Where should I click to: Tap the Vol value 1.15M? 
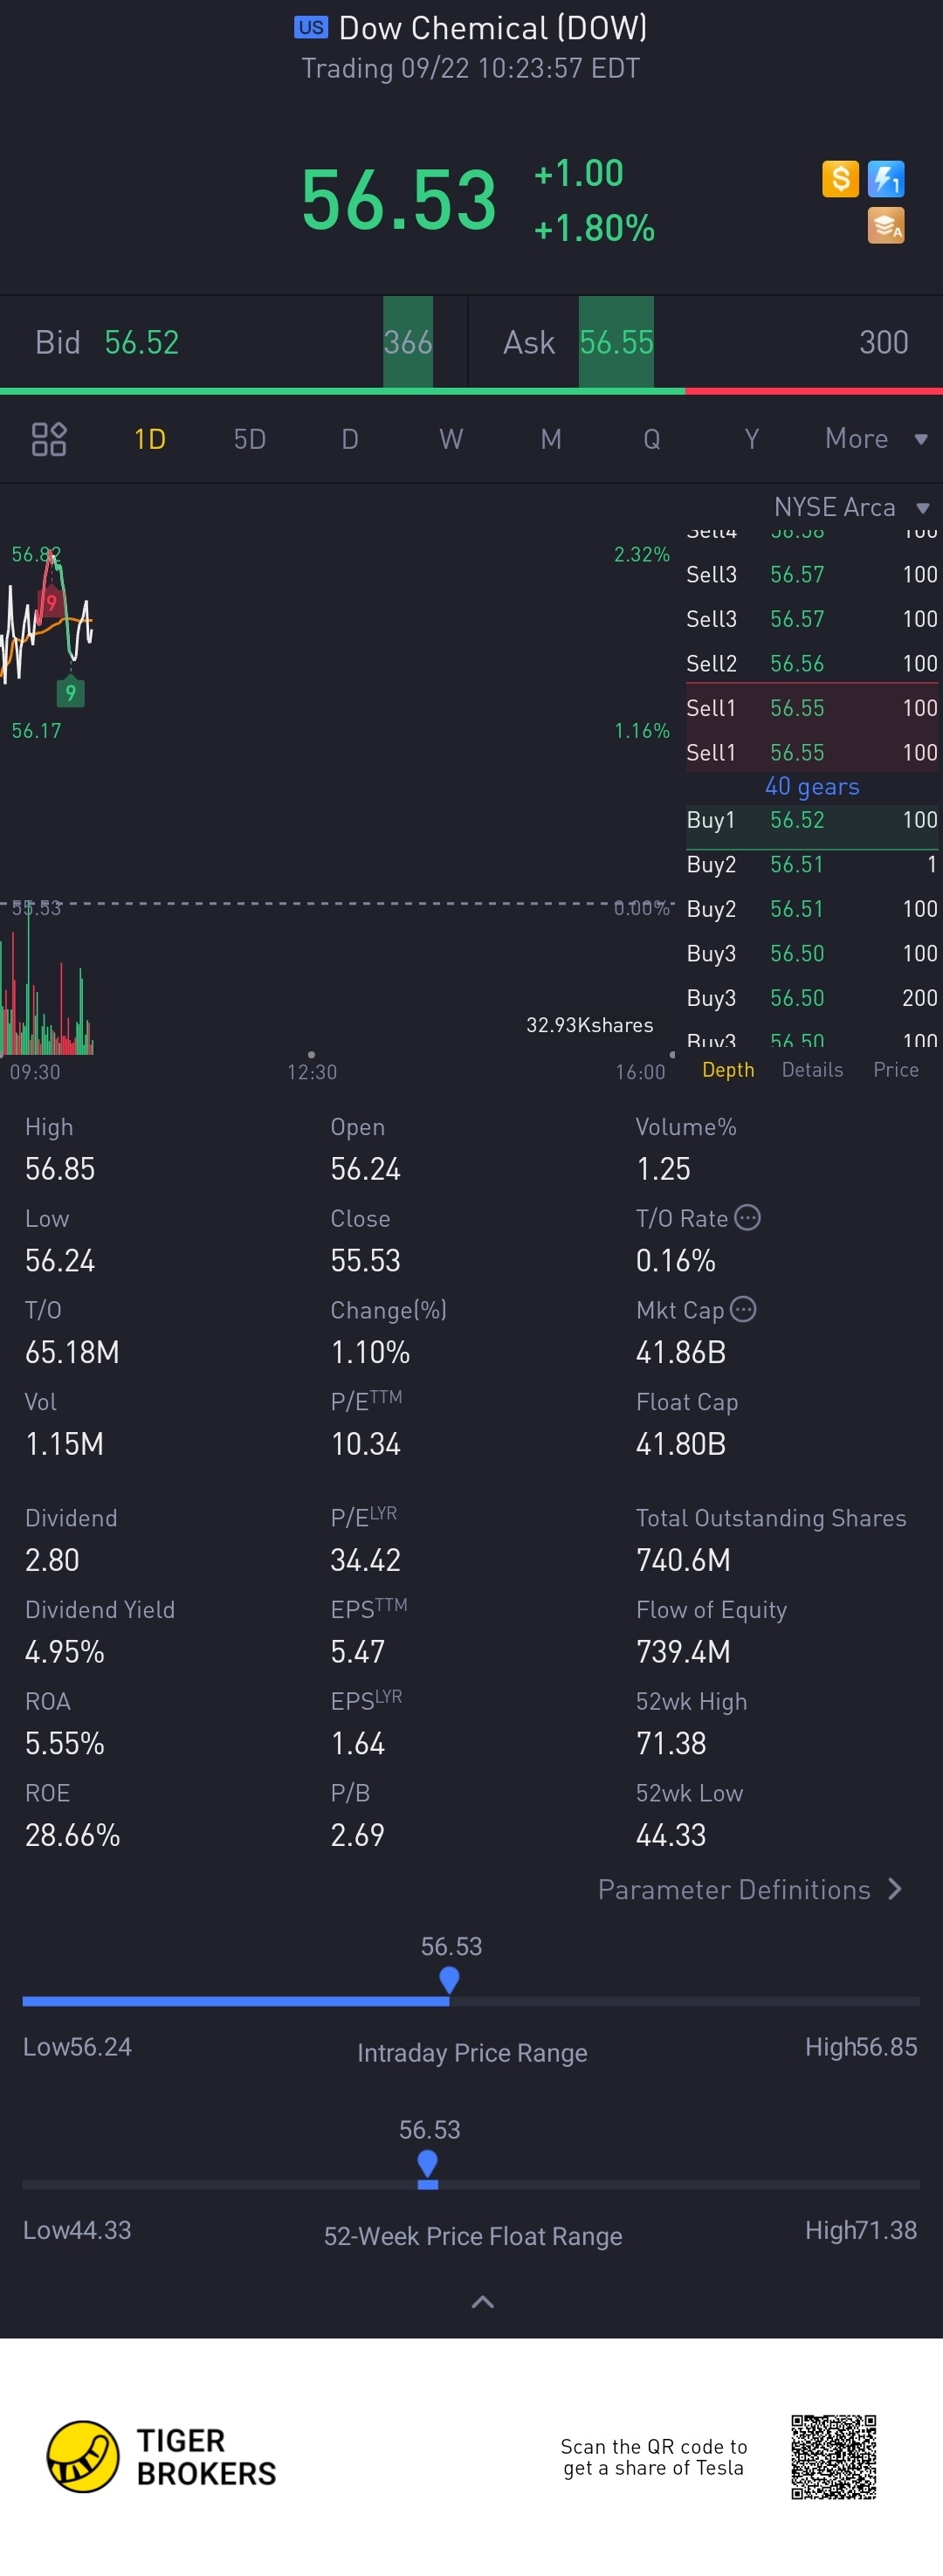64,1444
